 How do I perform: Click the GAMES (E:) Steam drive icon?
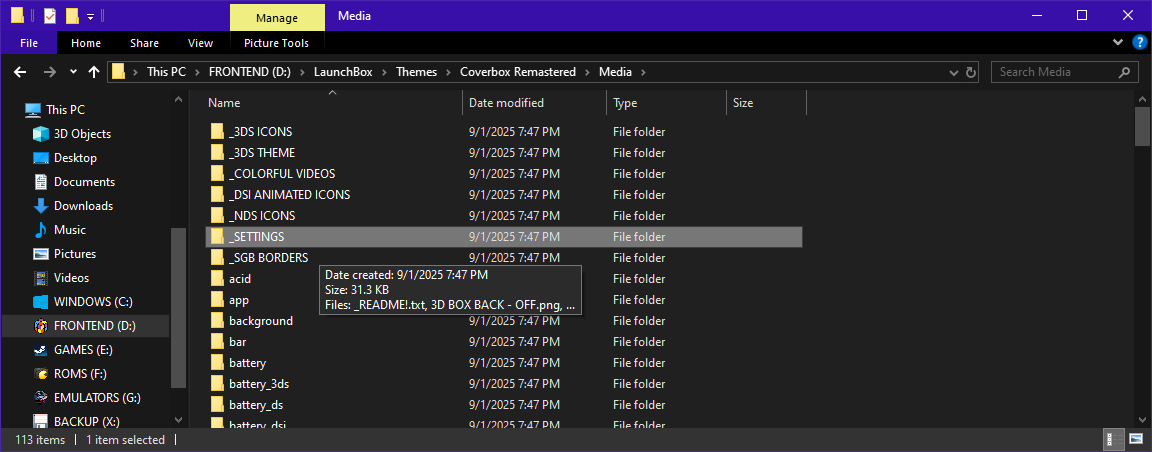[x=42, y=350]
